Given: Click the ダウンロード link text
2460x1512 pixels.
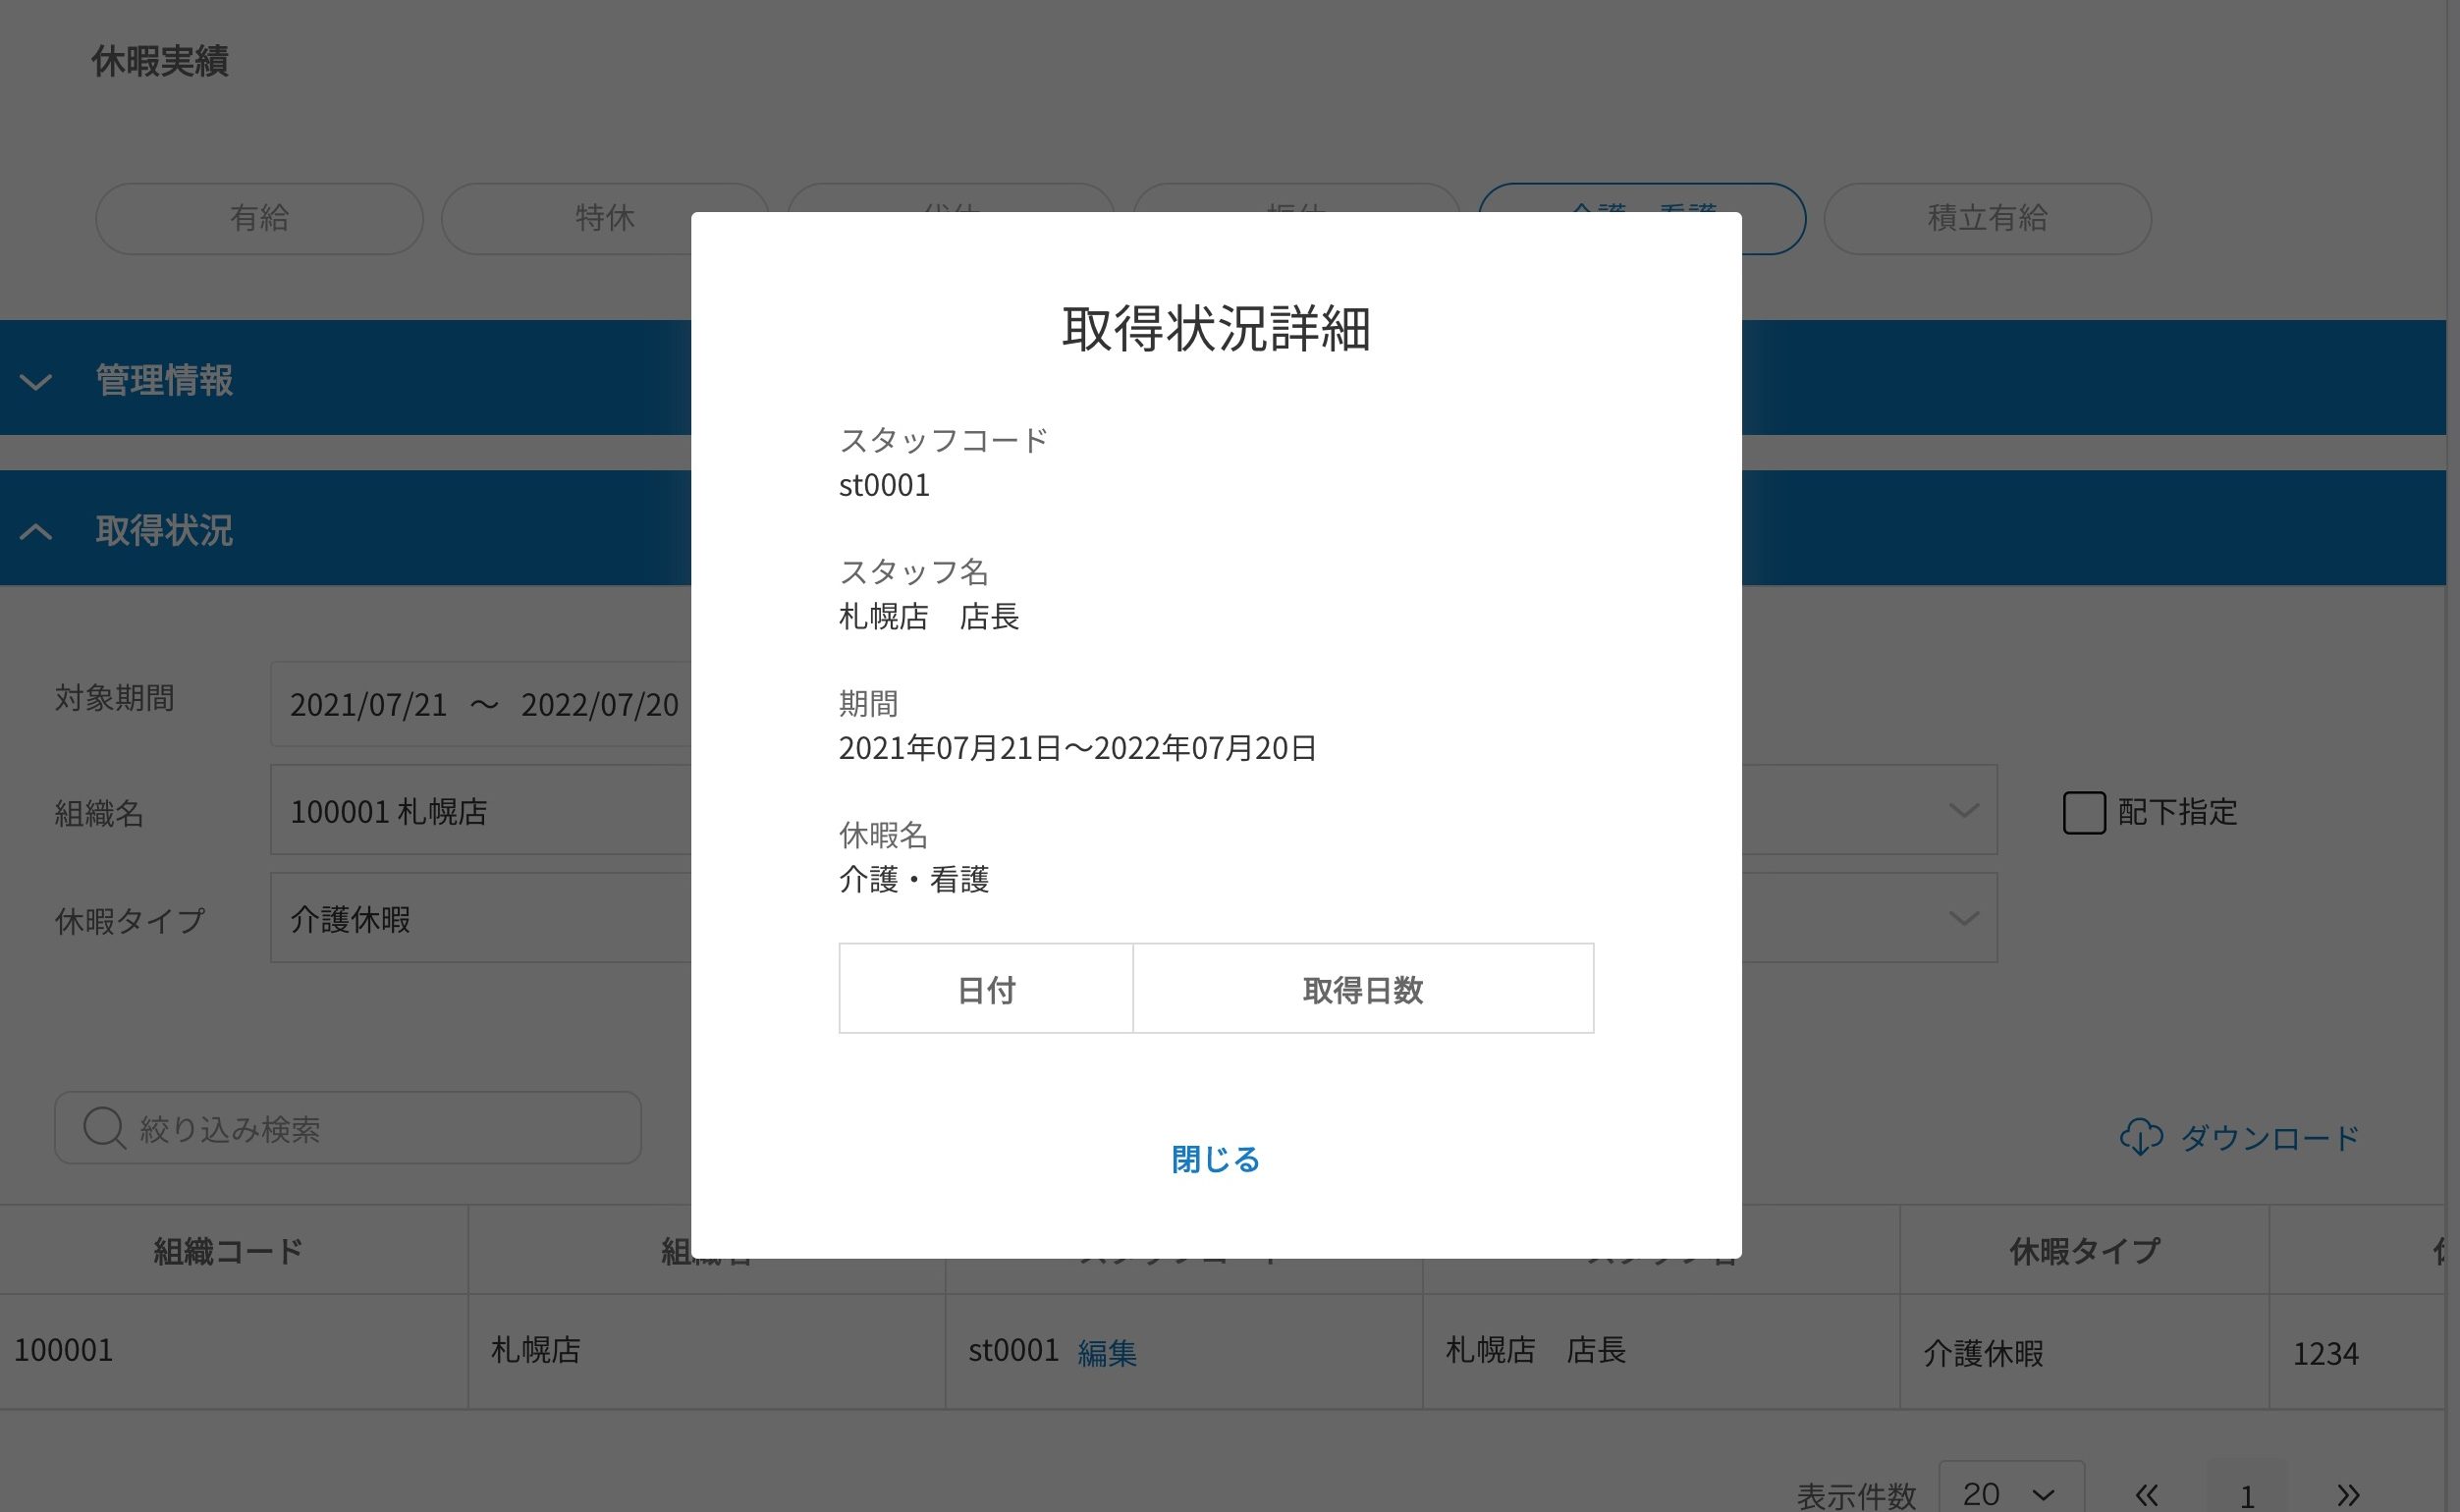Looking at the screenshot, I should pyautogui.click(x=2270, y=1137).
